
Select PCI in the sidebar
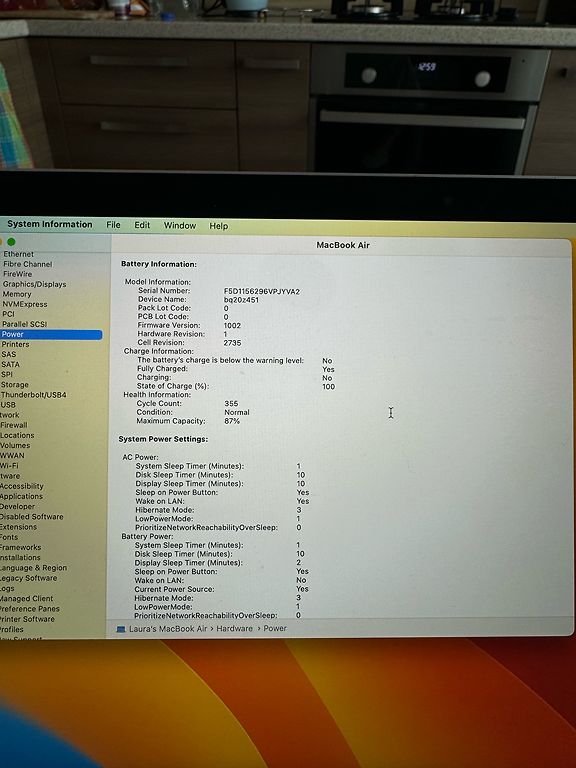click(x=8, y=314)
